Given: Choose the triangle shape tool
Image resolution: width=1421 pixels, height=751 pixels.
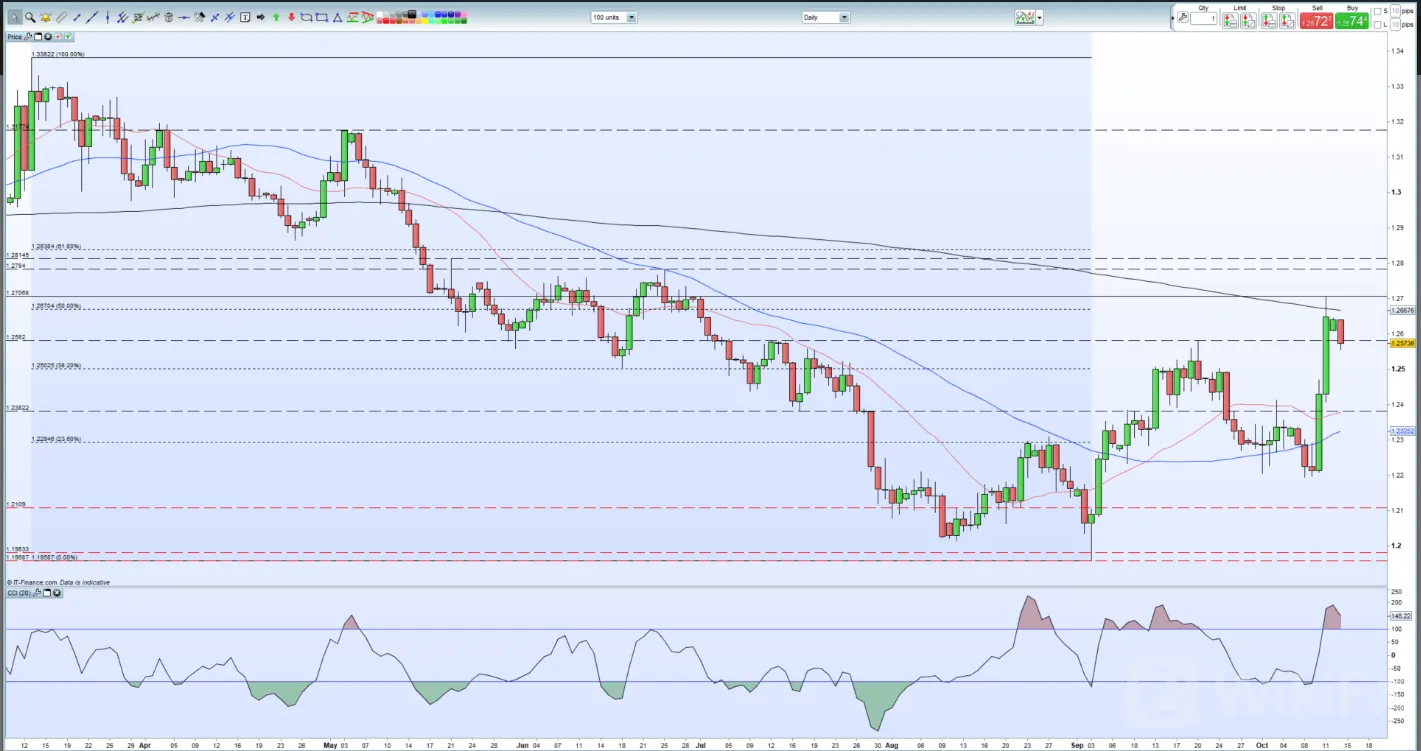Looking at the screenshot, I should pyautogui.click(x=337, y=17).
